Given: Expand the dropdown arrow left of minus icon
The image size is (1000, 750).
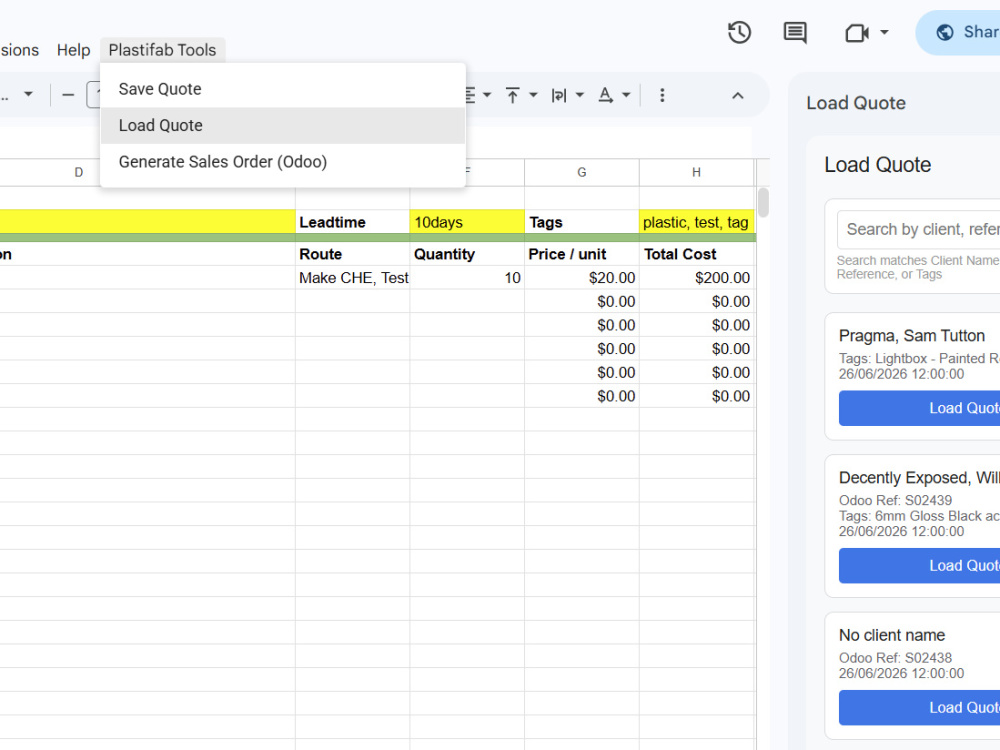Looking at the screenshot, I should [x=28, y=94].
